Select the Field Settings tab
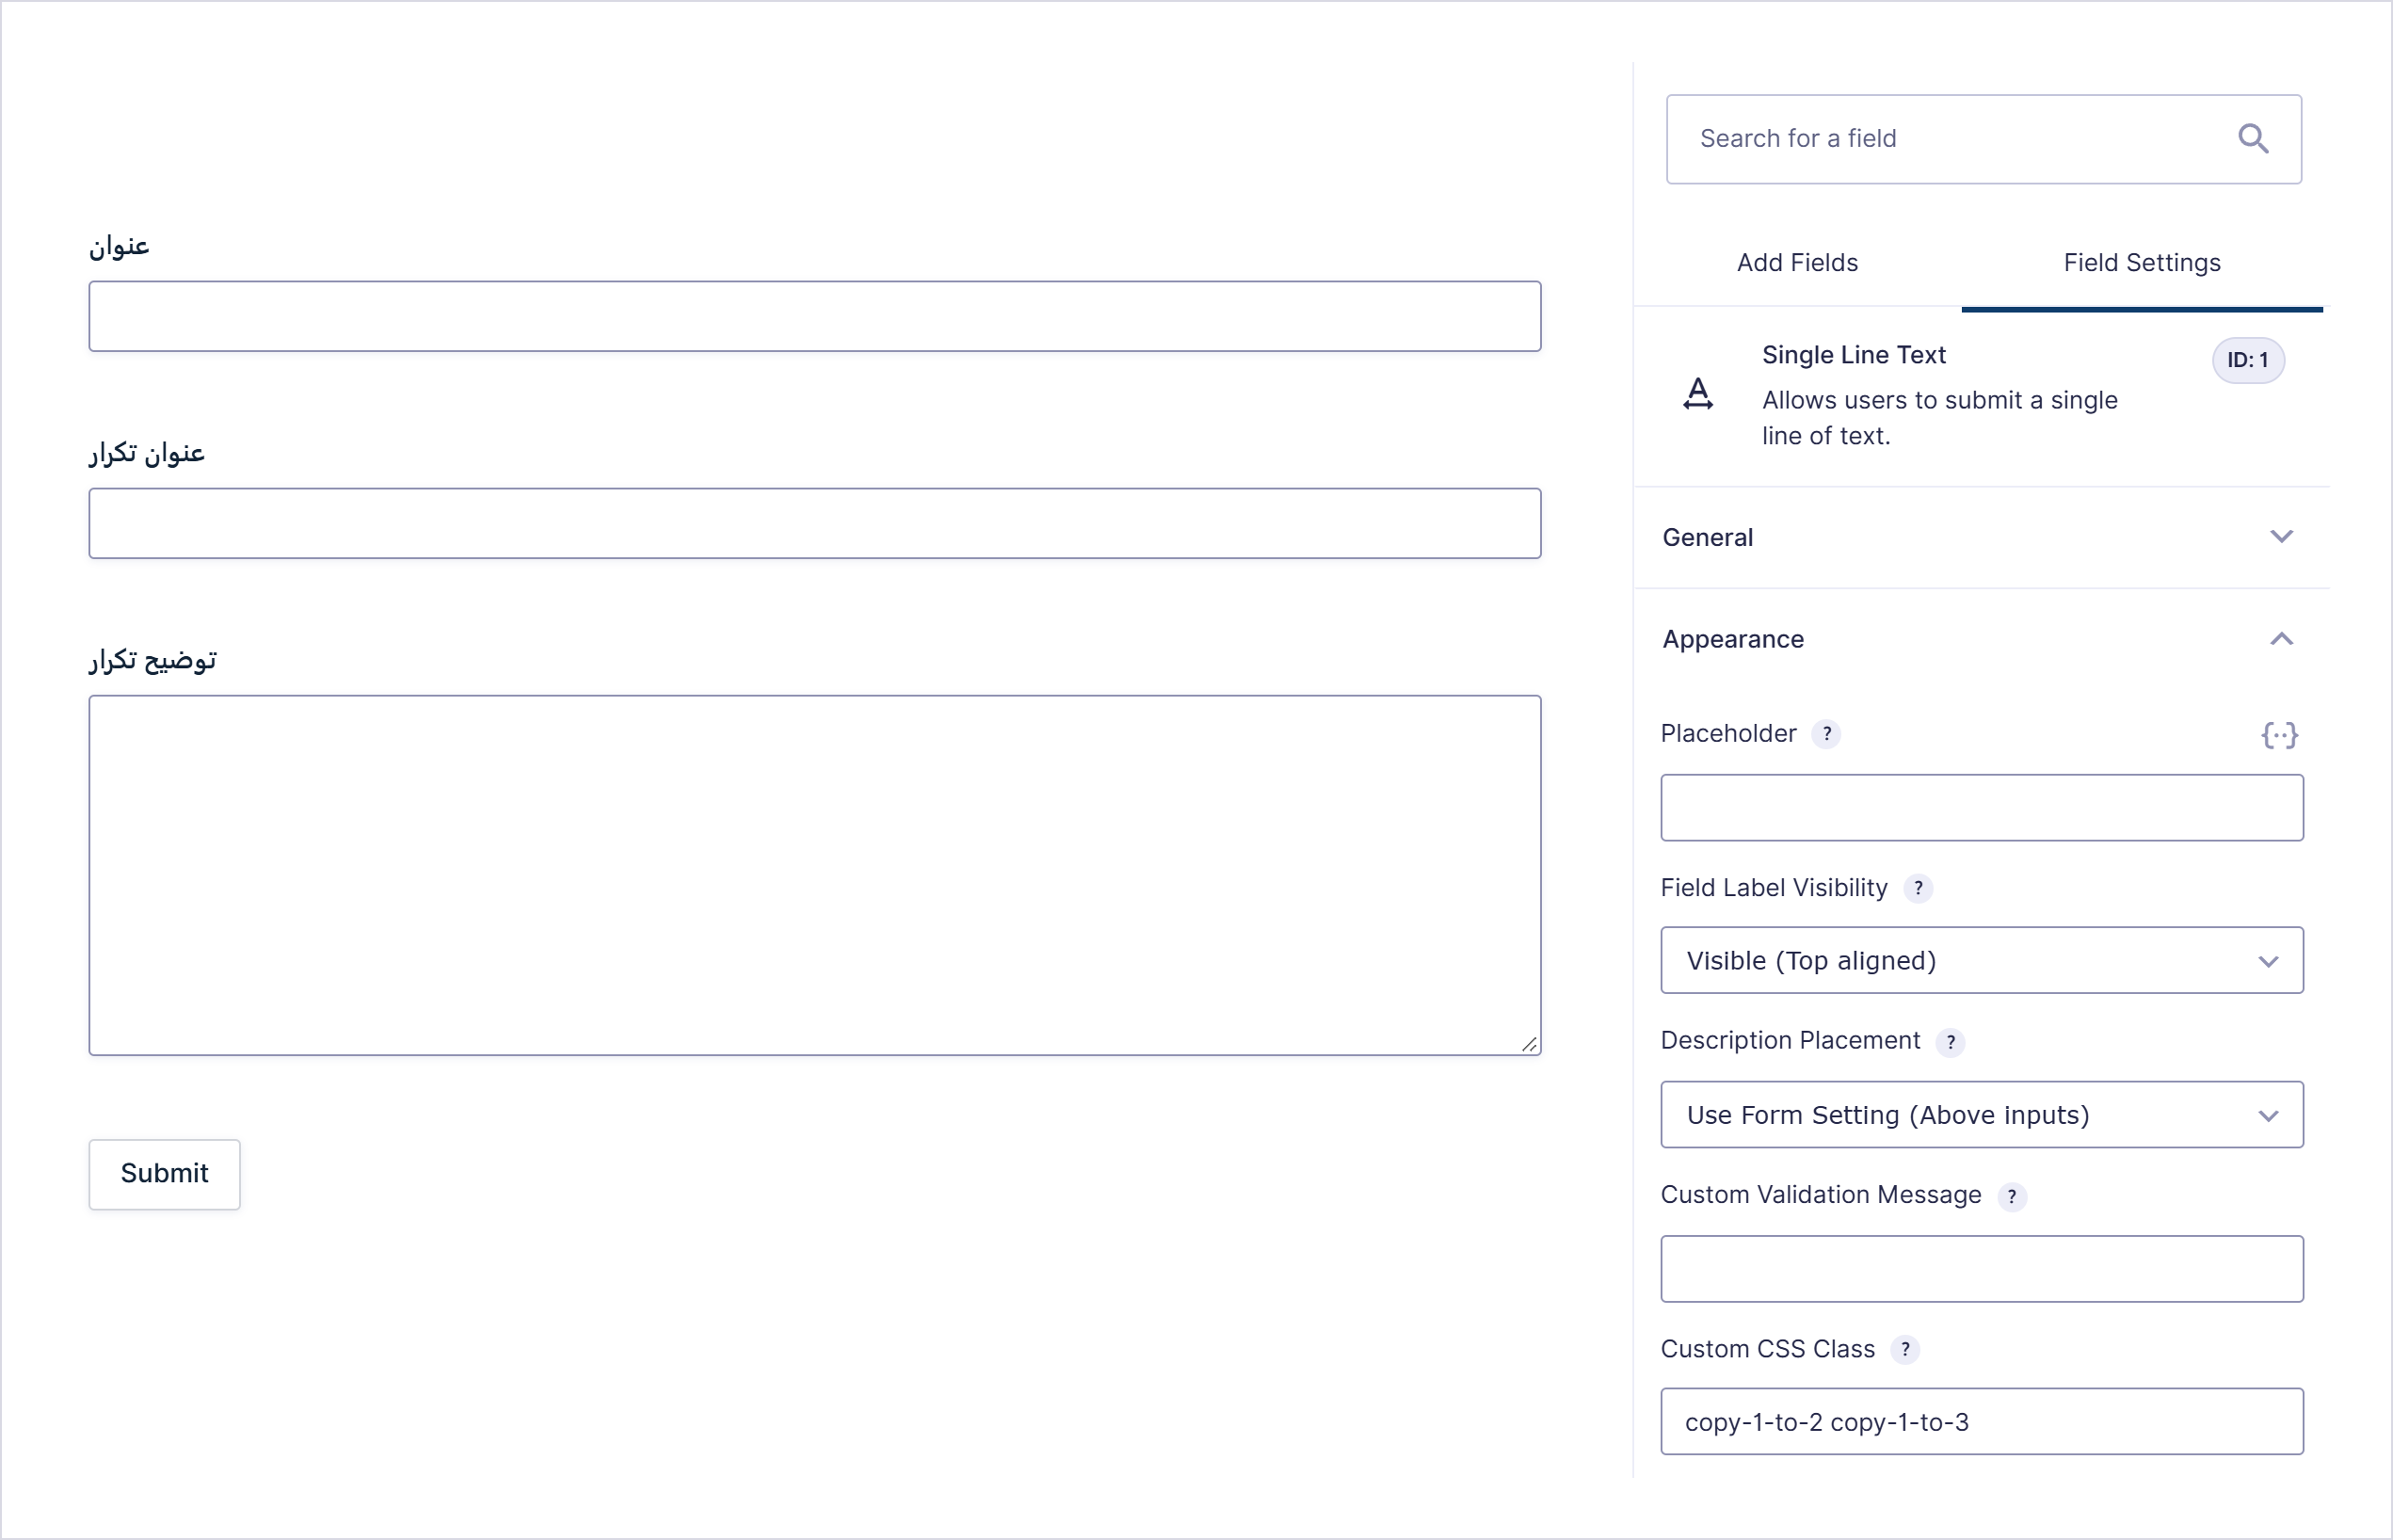2393x1540 pixels. coord(2141,263)
